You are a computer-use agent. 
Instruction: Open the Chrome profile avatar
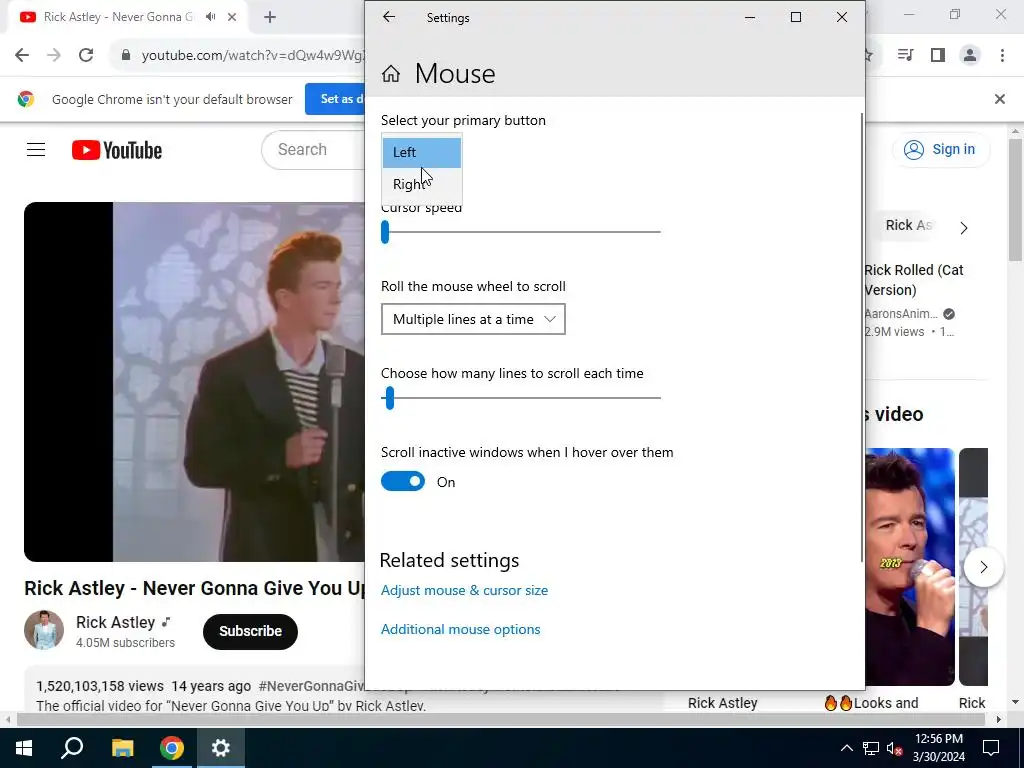970,56
